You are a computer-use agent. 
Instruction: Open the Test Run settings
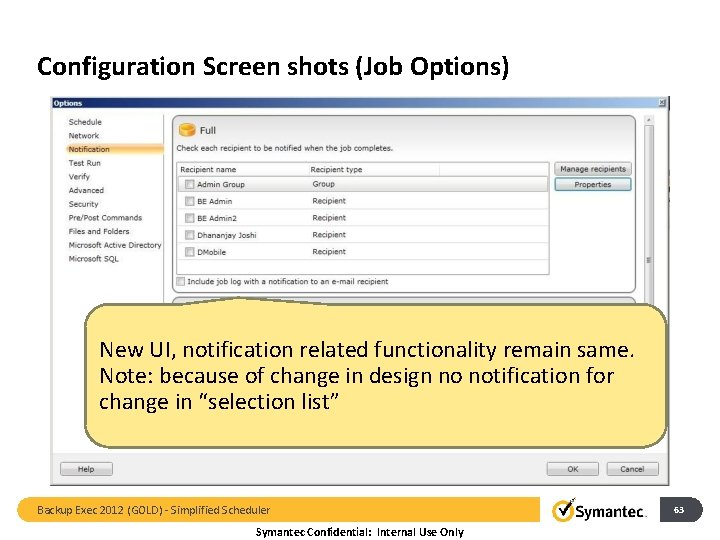point(84,163)
